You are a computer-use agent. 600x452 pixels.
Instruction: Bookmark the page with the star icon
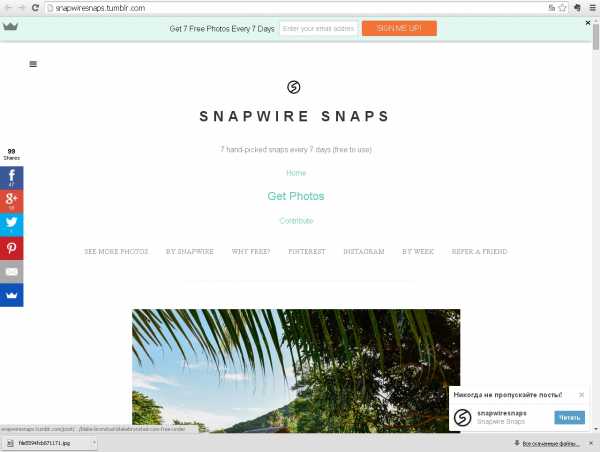pos(562,8)
